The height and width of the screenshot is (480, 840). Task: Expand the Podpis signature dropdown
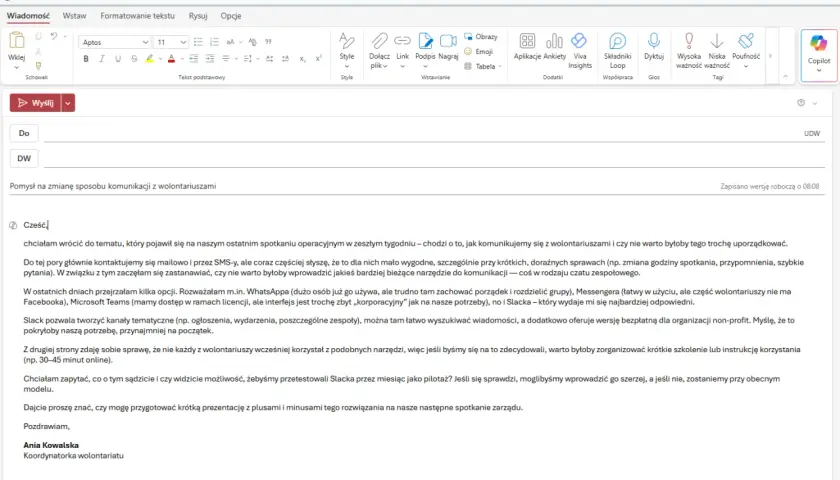[425, 66]
